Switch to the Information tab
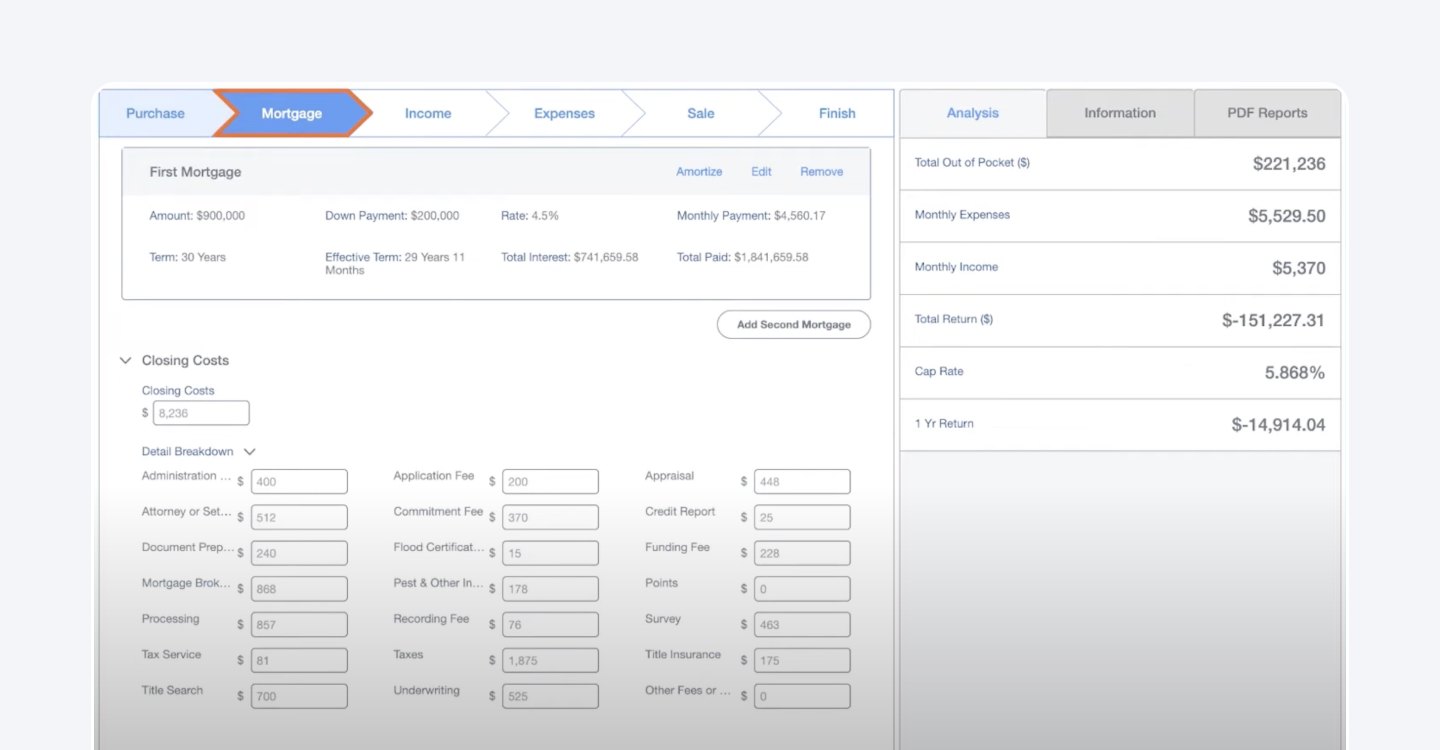Image resolution: width=1440 pixels, height=750 pixels. coord(1119,113)
